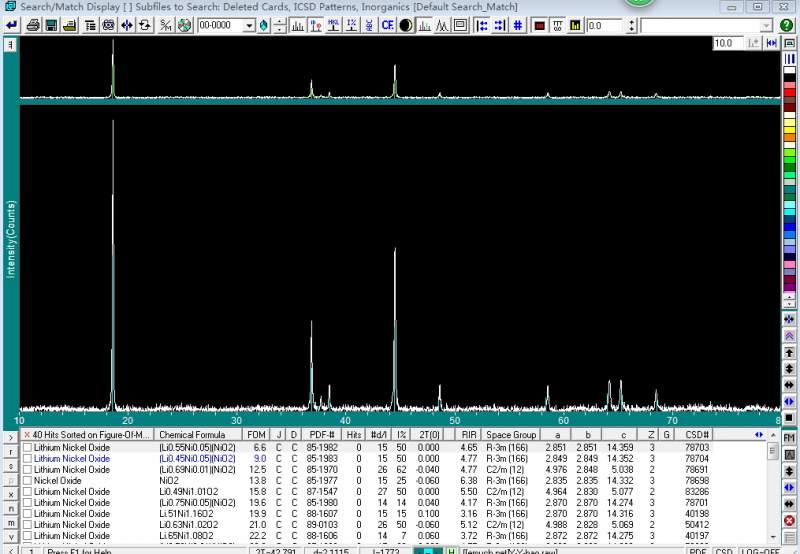Viewport: 800px width, 554px height.
Task: Check the box for (Li0.45Ni0.05)(NiO2) row
Action: coord(27,459)
